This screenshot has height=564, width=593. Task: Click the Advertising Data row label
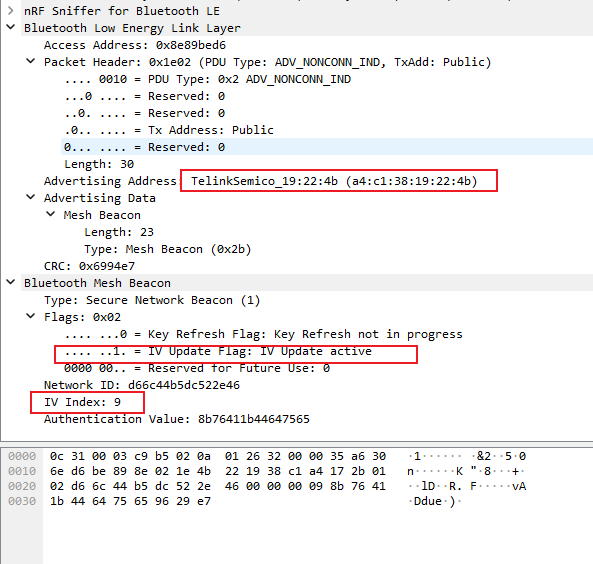click(x=99, y=198)
